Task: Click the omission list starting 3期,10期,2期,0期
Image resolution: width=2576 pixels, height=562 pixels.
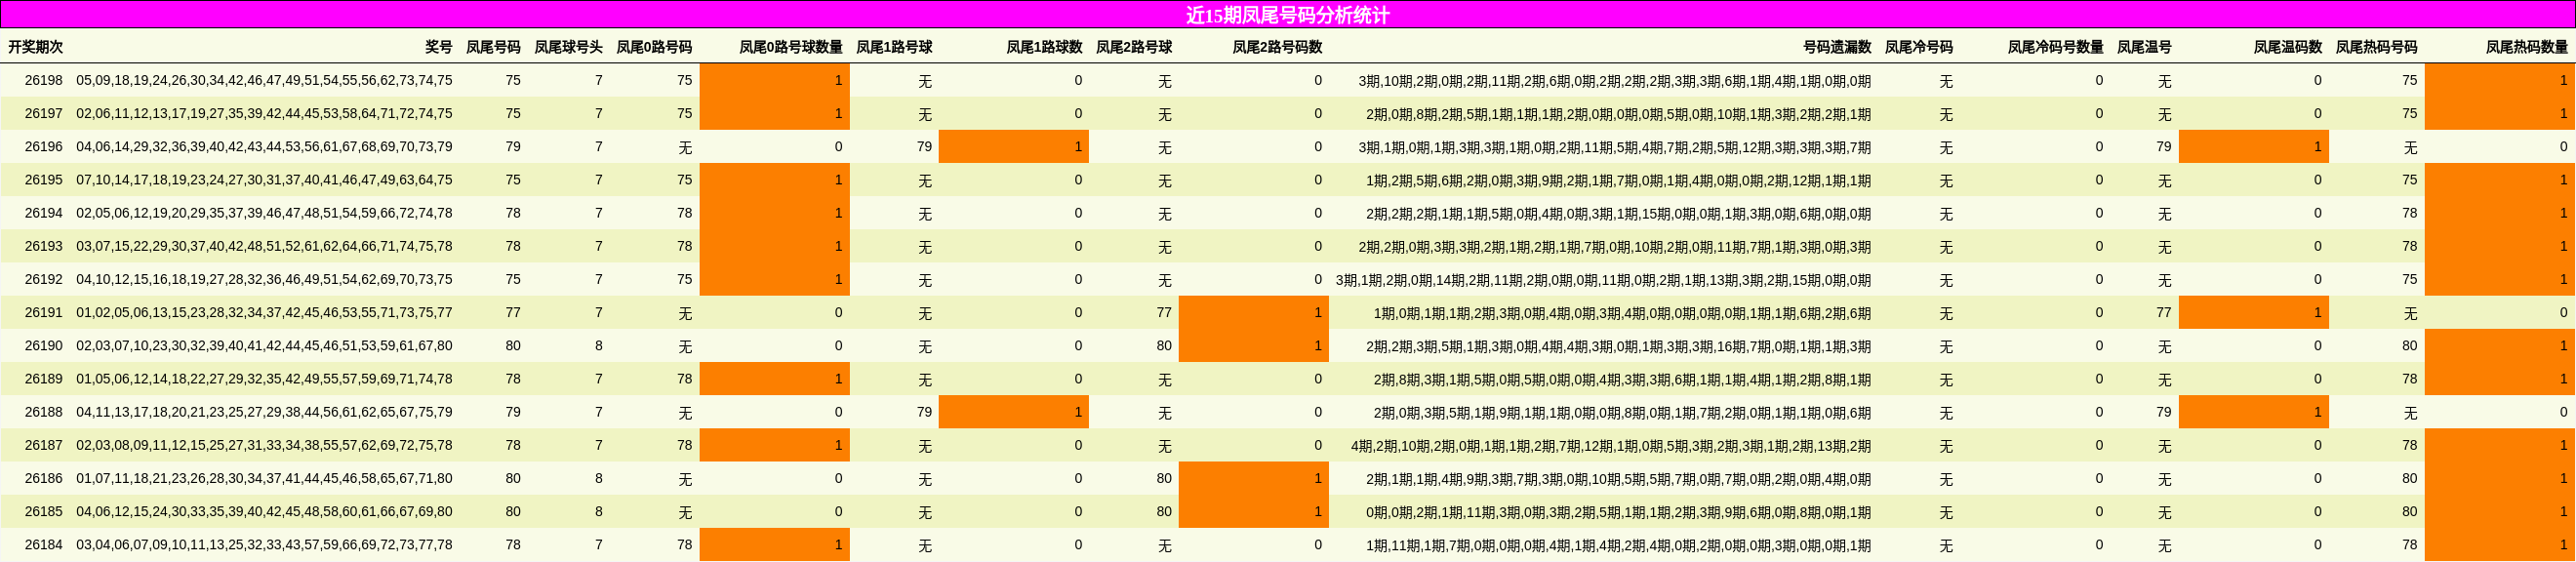Action: pyautogui.click(x=1615, y=81)
